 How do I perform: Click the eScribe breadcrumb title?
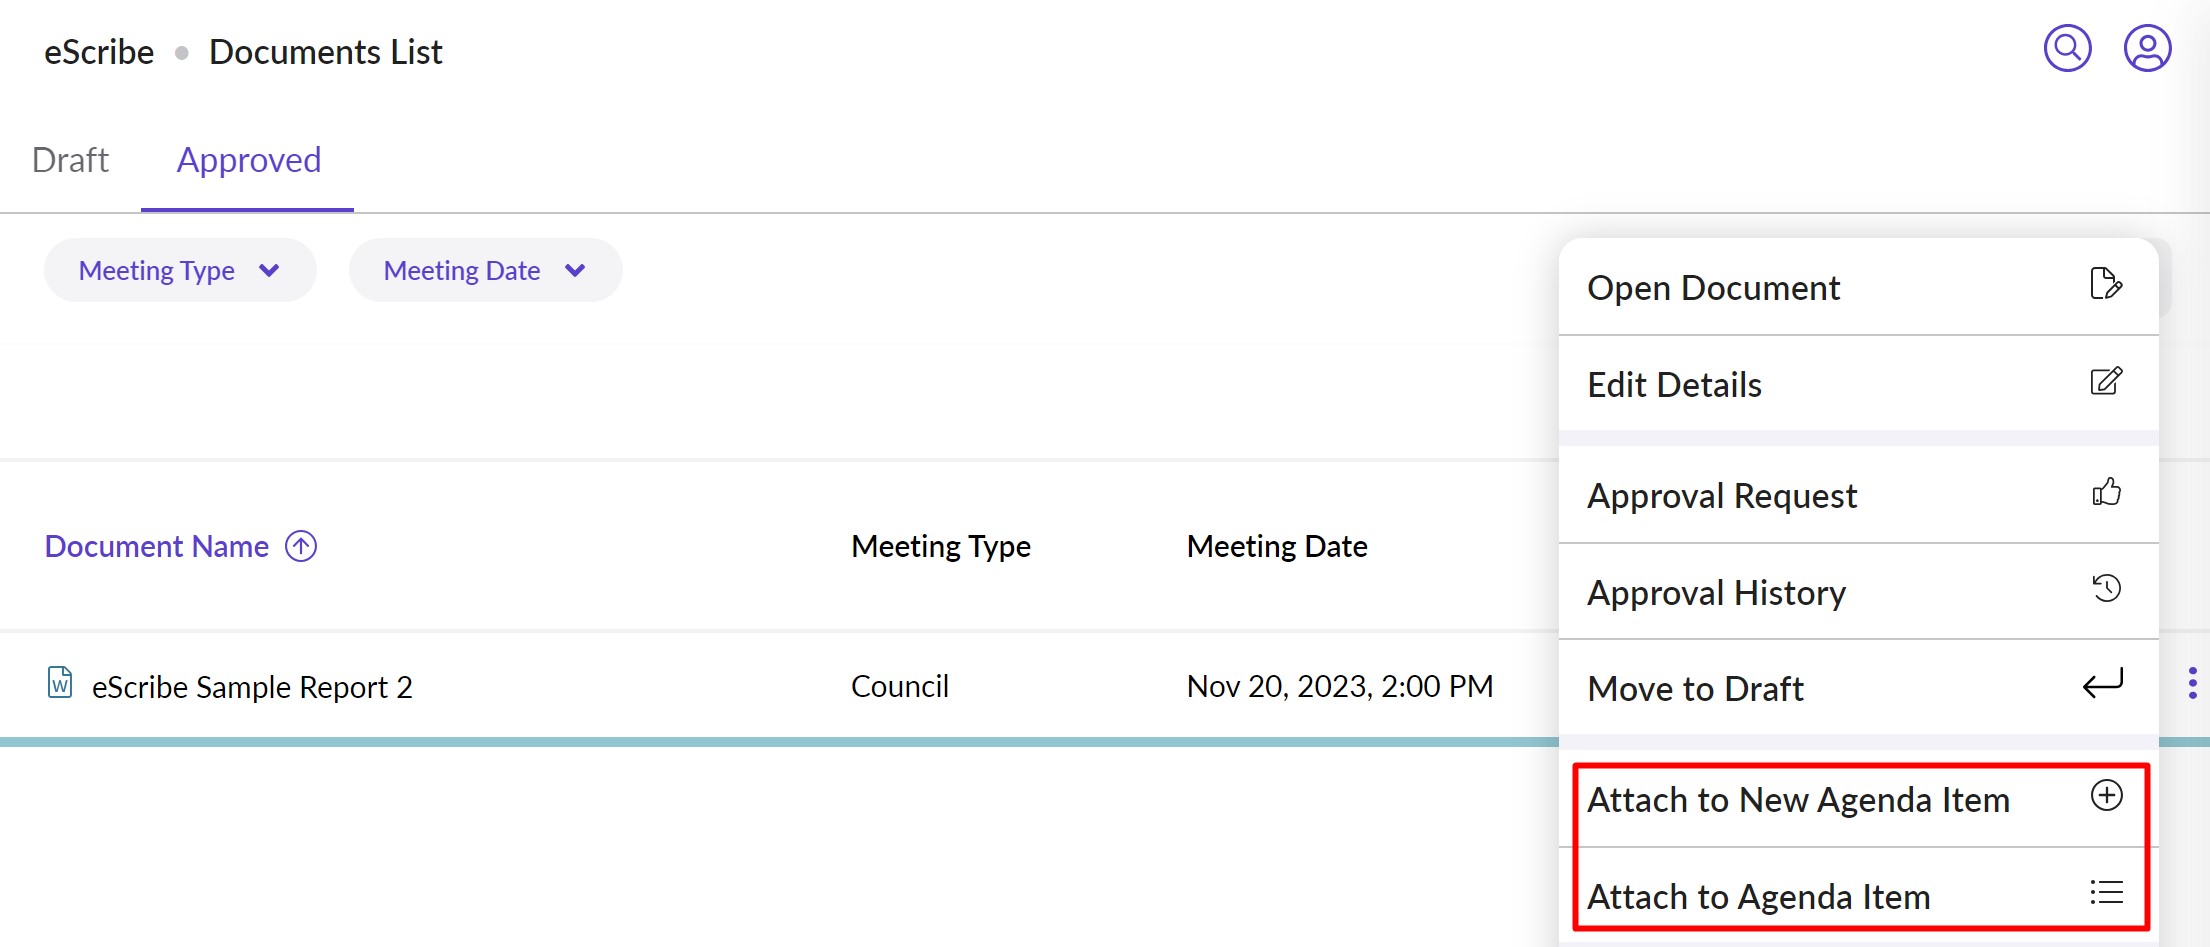click(x=99, y=52)
